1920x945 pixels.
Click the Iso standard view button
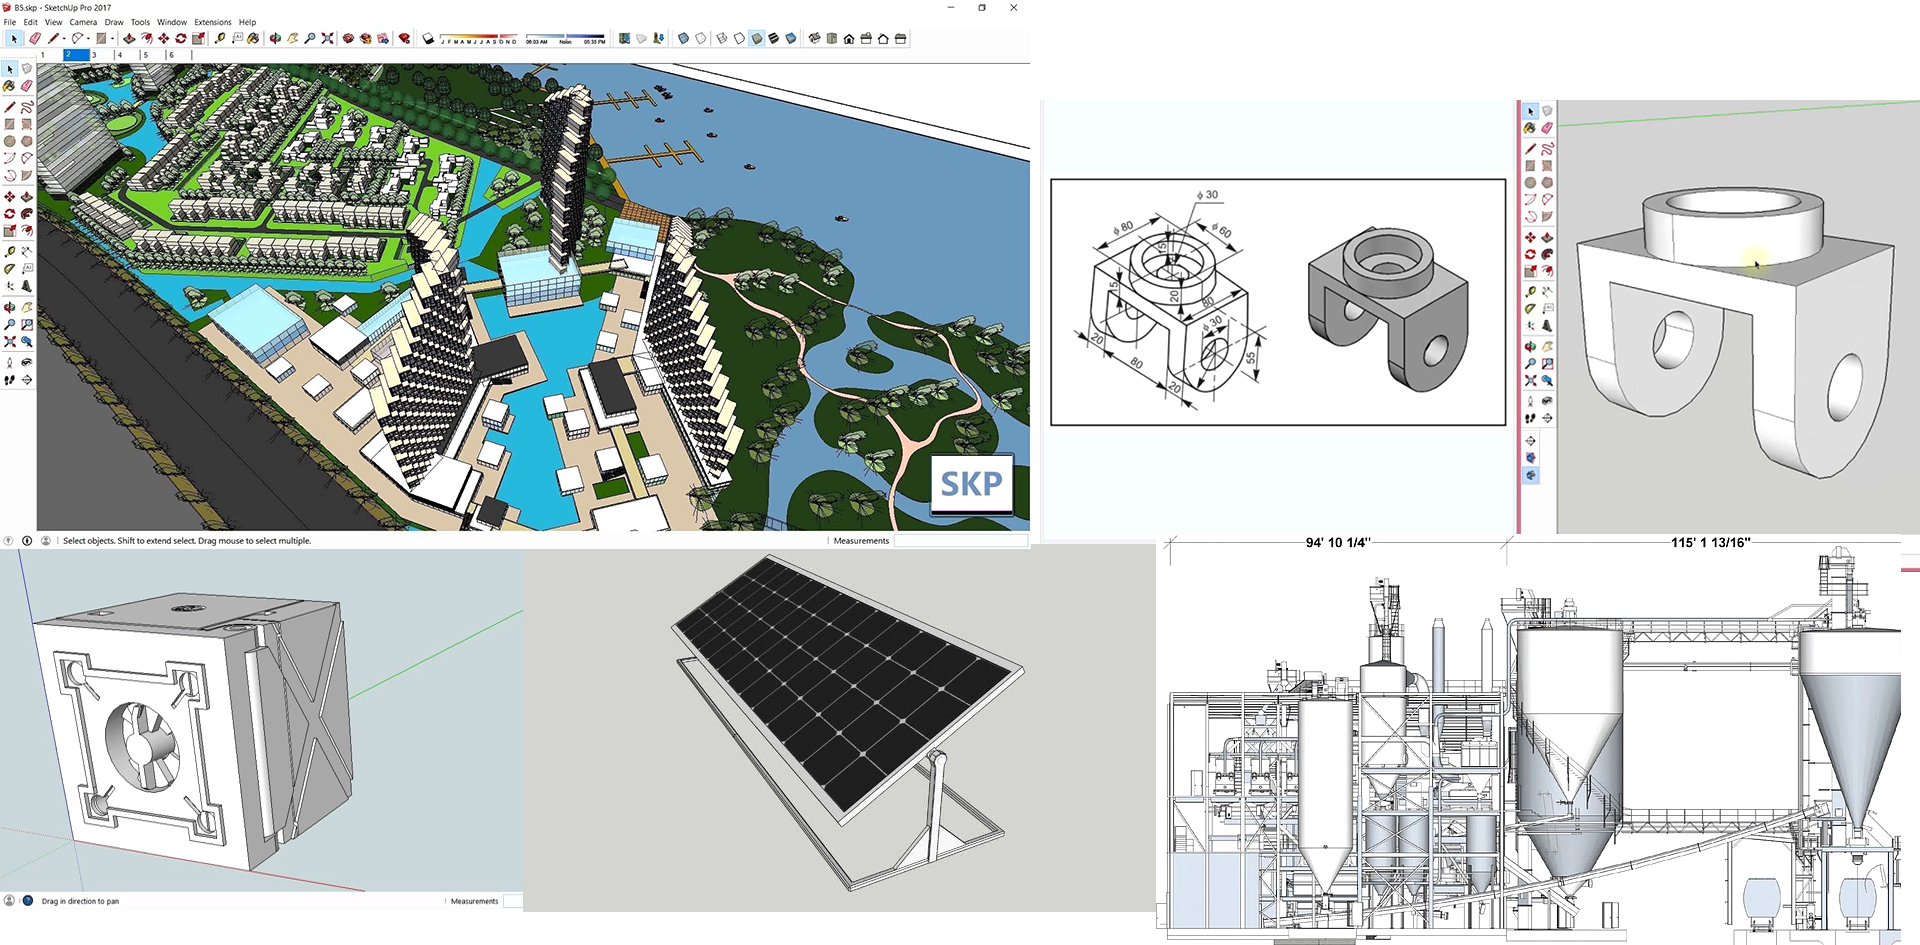pyautogui.click(x=815, y=38)
